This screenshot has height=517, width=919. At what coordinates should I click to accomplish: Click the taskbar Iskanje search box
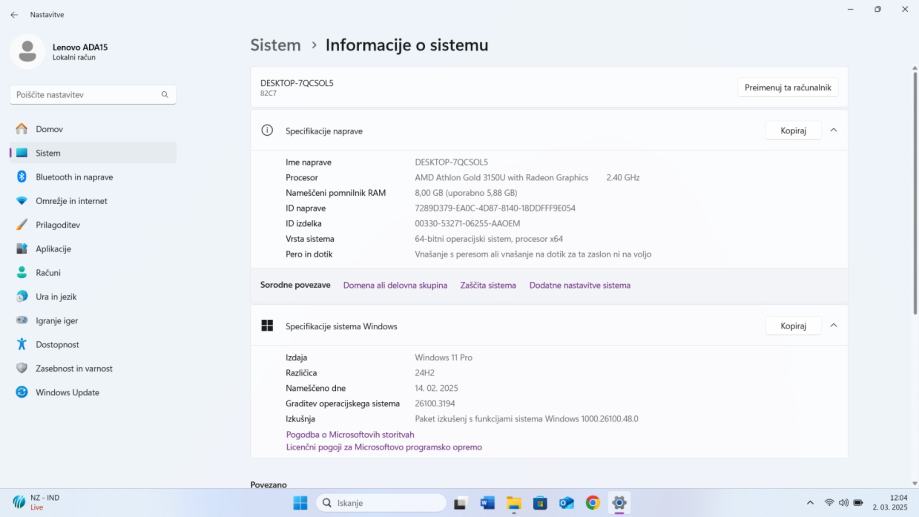pos(381,503)
